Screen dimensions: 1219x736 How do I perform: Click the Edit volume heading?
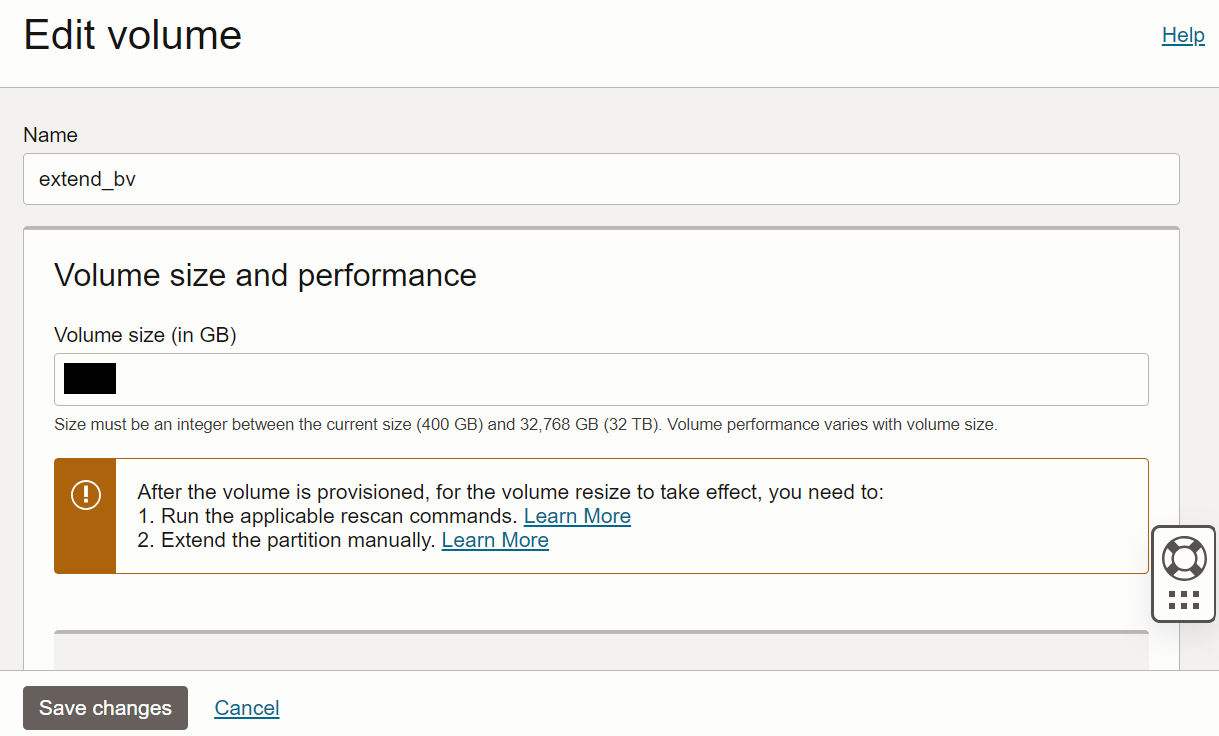coord(133,35)
